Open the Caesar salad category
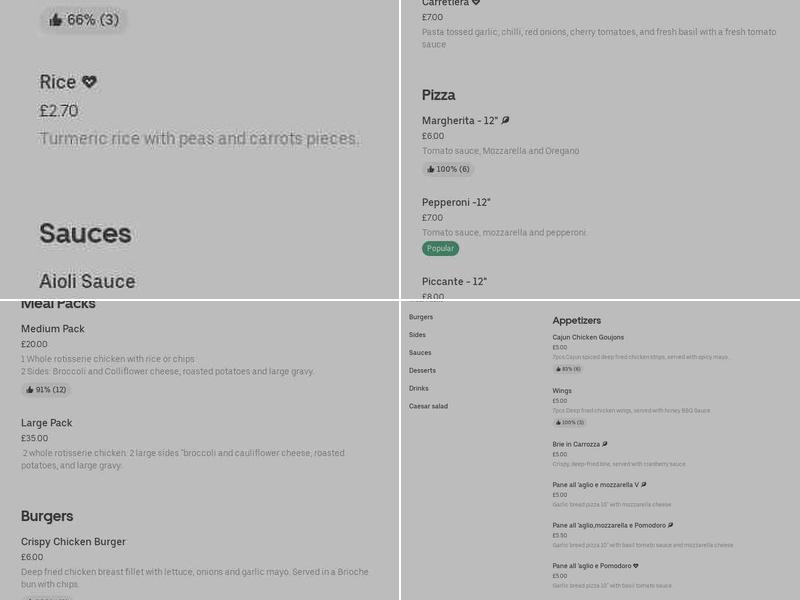Image resolution: width=800 pixels, height=600 pixels. click(x=428, y=406)
